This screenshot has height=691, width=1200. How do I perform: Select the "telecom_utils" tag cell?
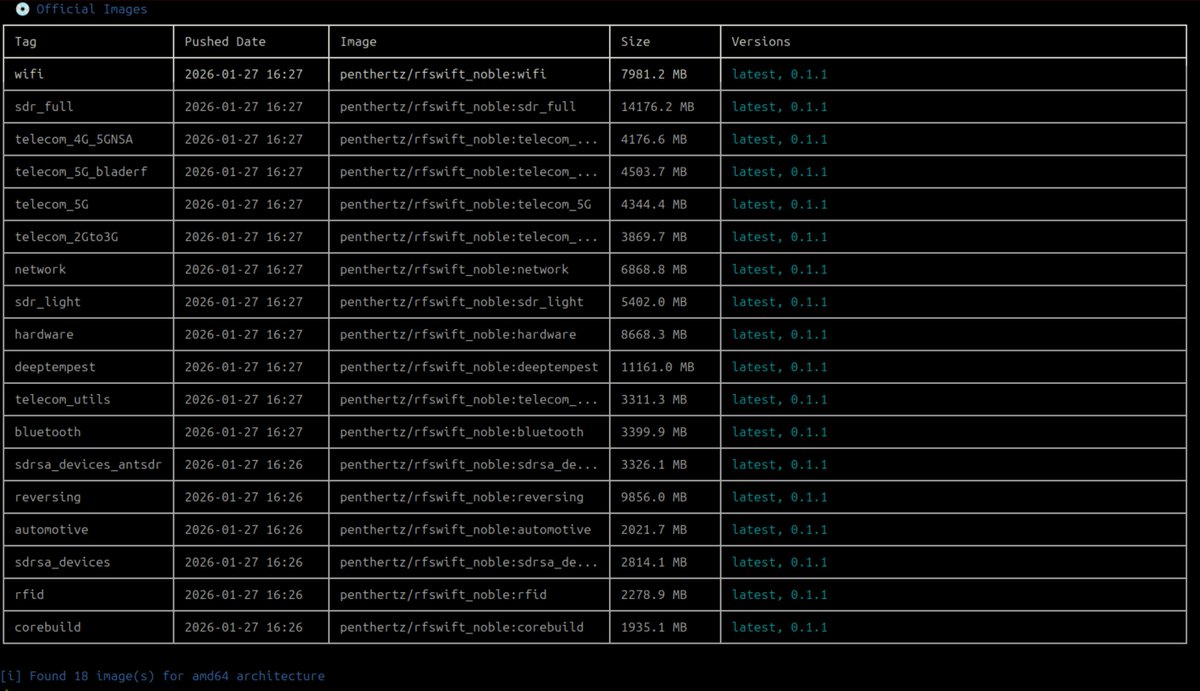[x=62, y=399]
